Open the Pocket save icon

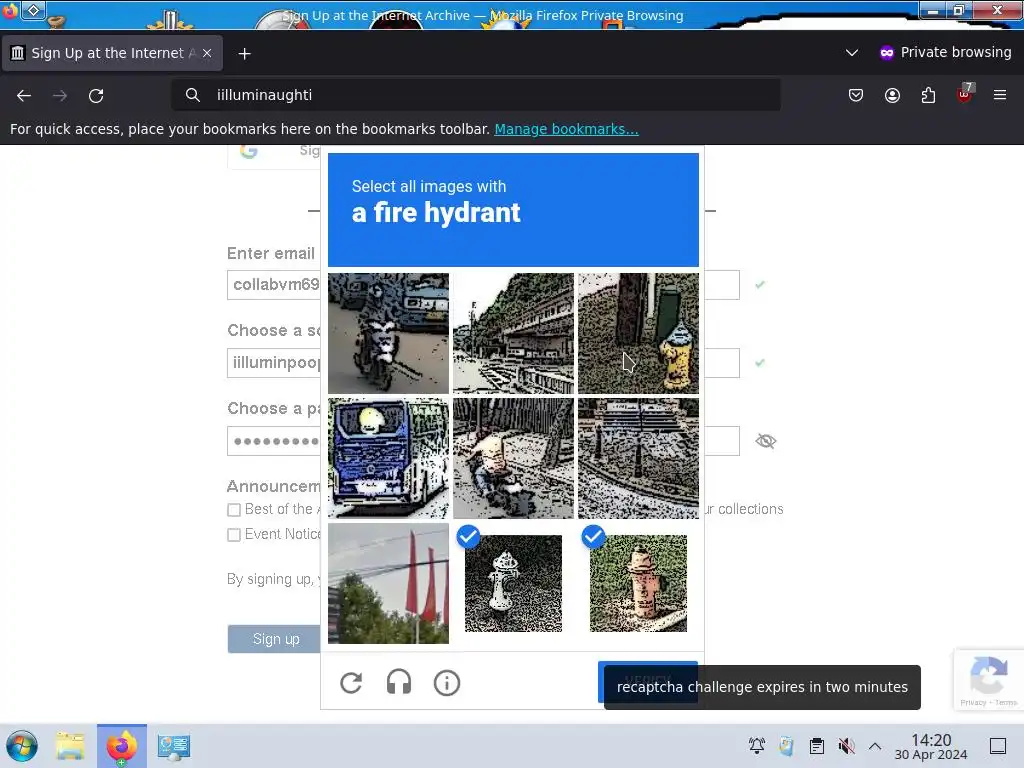856,95
